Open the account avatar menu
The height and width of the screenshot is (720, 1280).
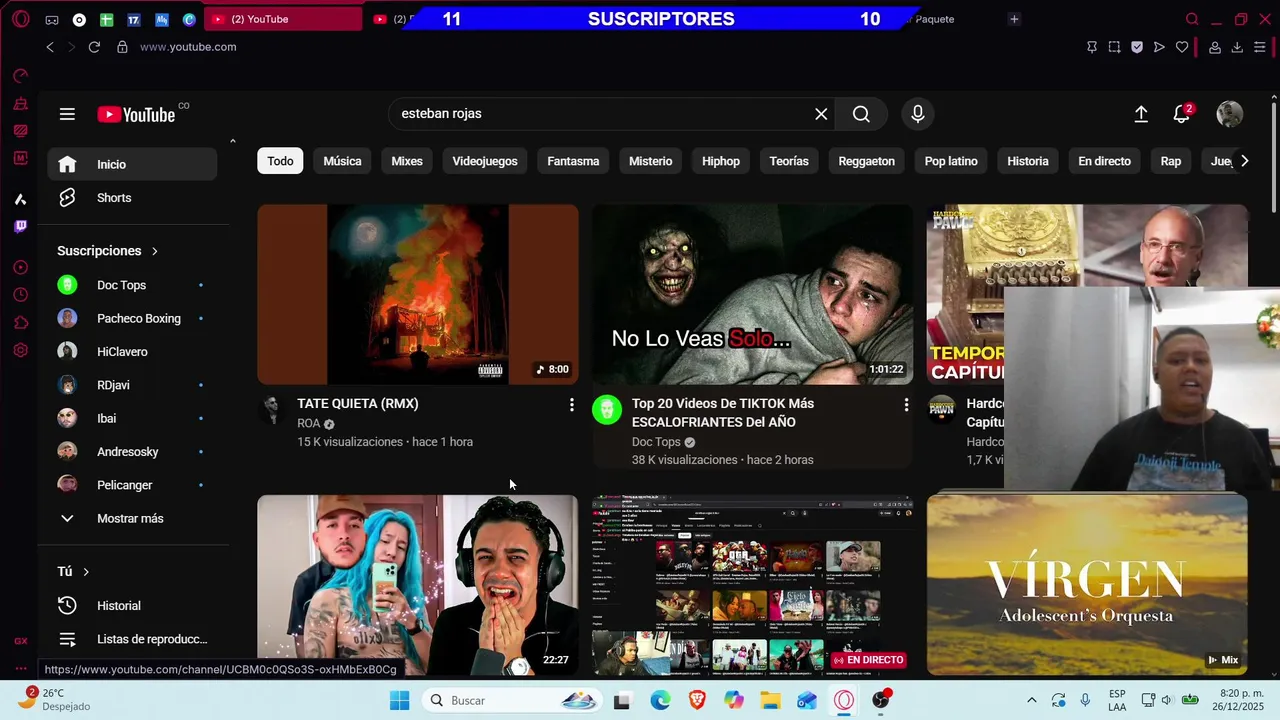click(x=1229, y=114)
